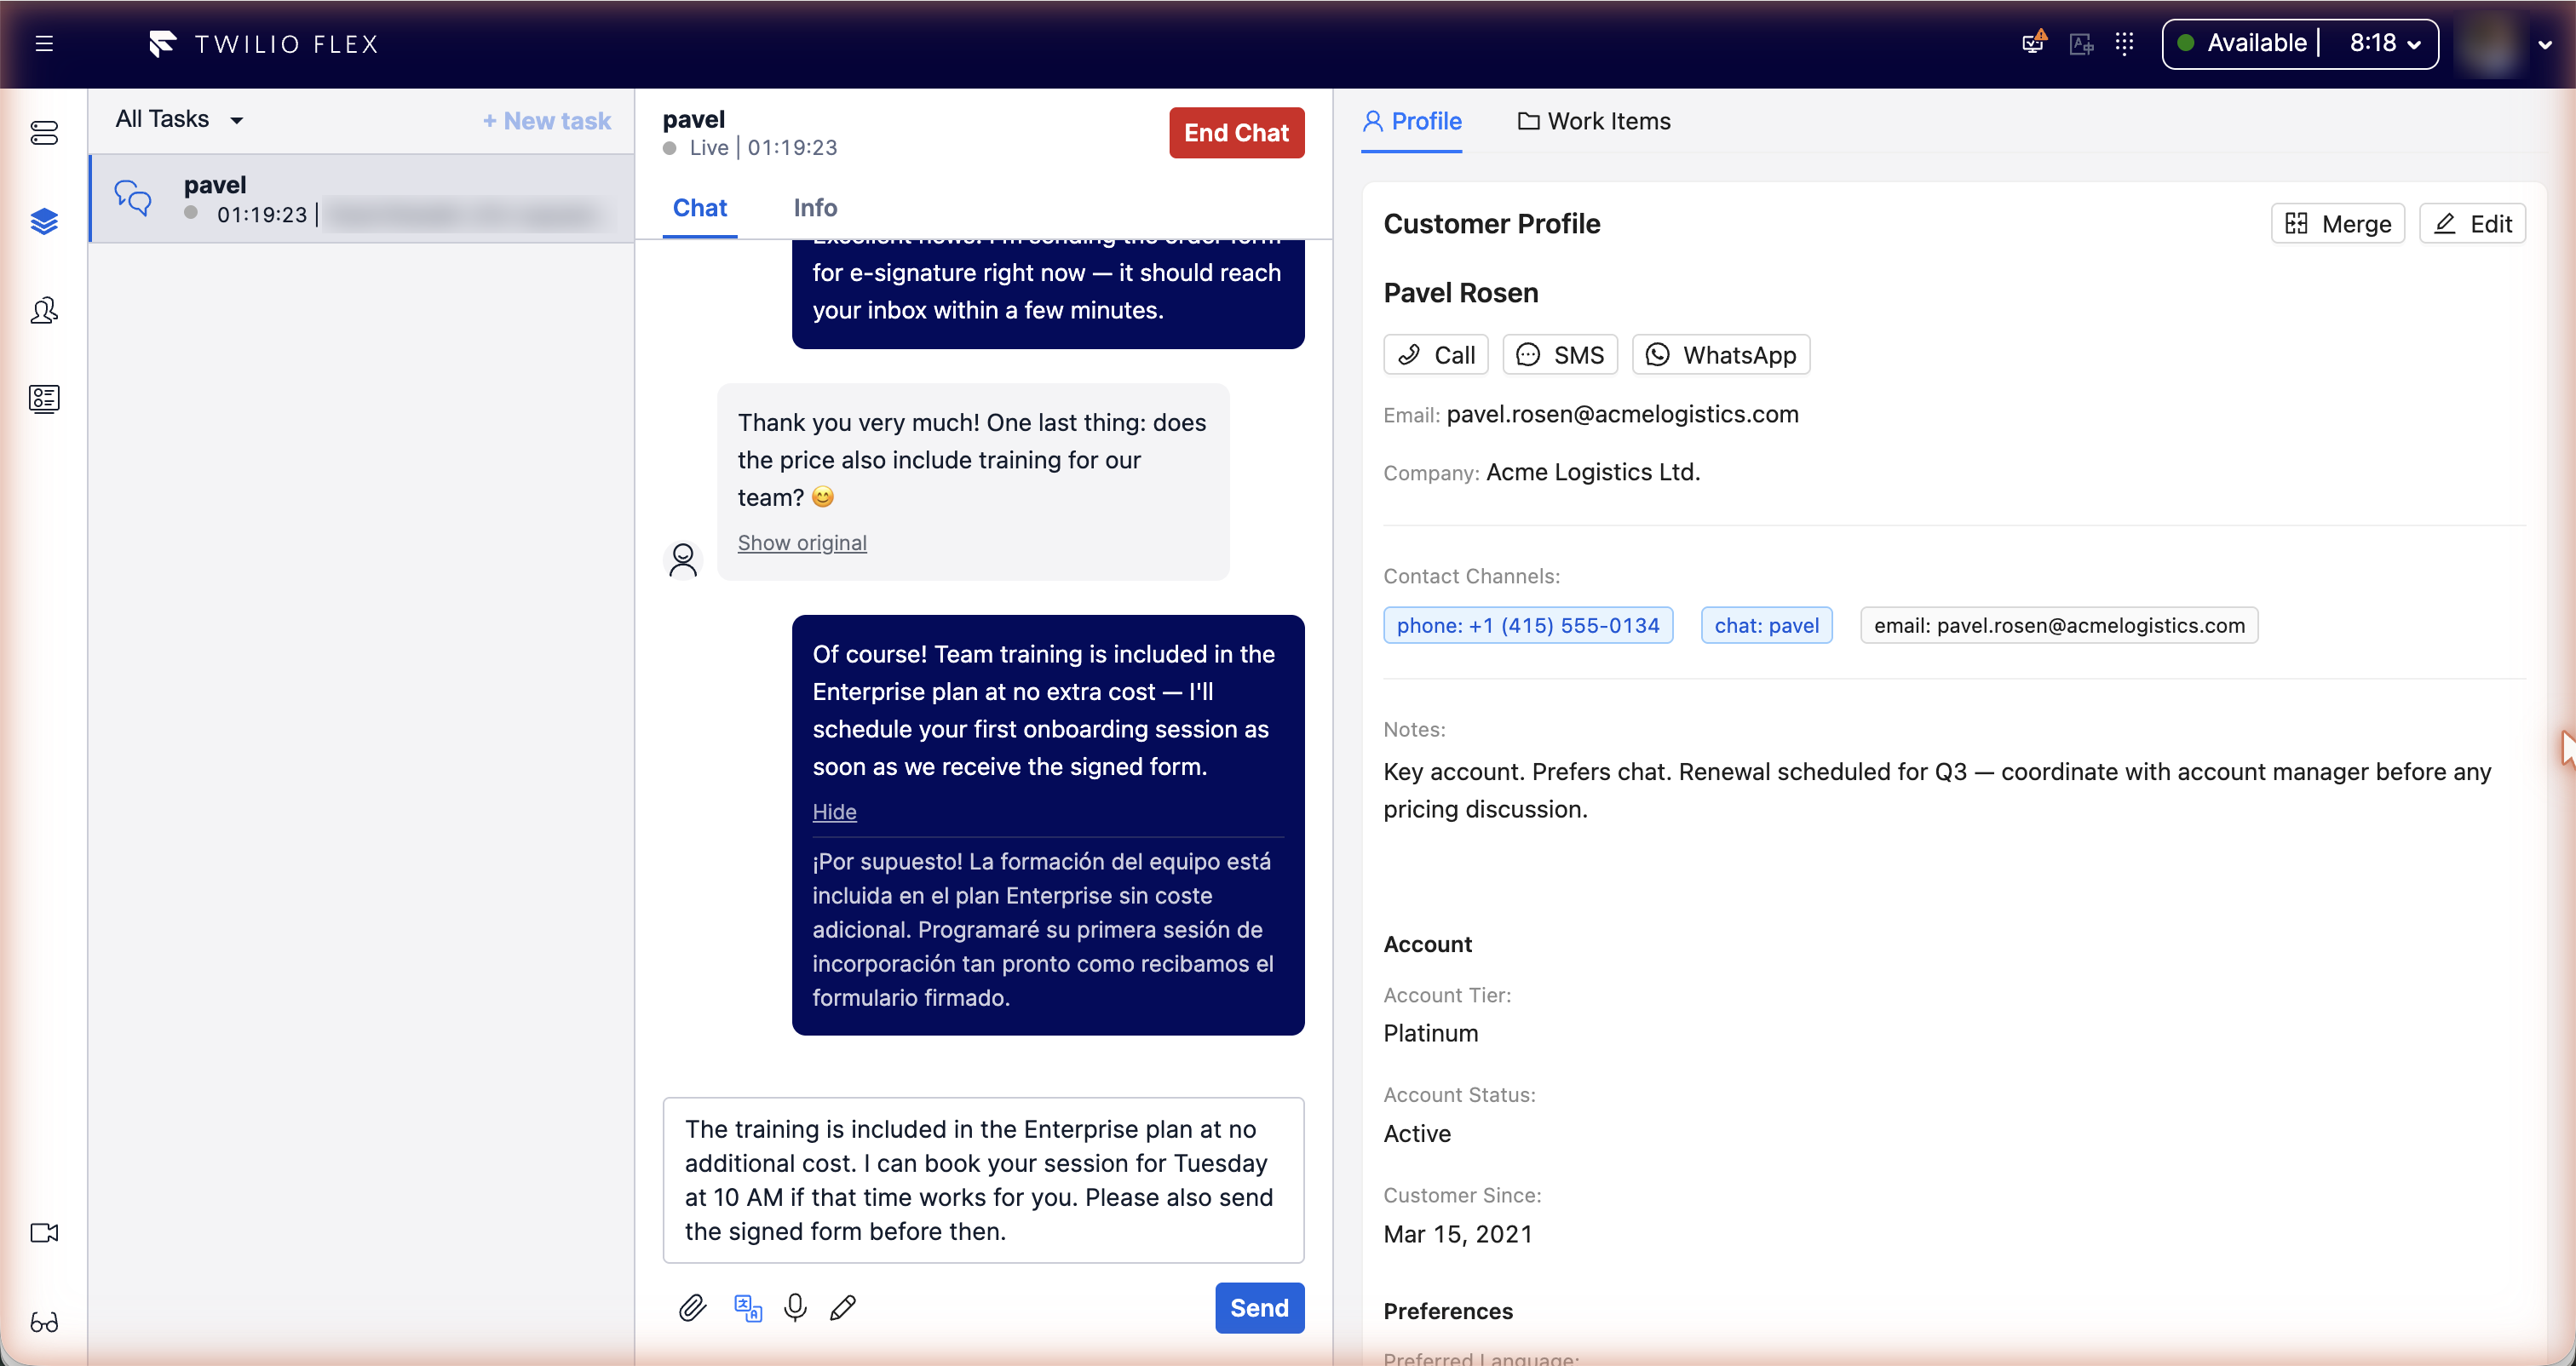Click the Acme Logistics Ltd. company text
Image resolution: width=2576 pixels, height=1366 pixels.
(1593, 471)
